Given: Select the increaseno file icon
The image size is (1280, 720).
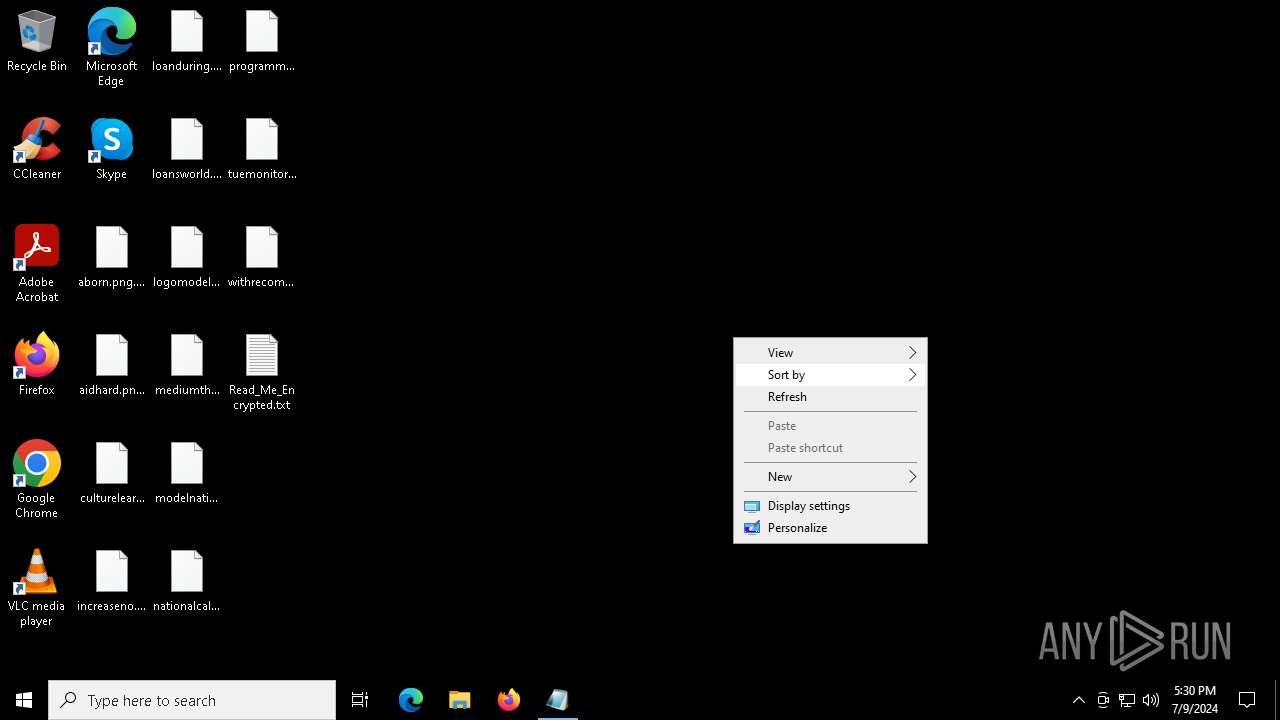Looking at the screenshot, I should pyautogui.click(x=112, y=582).
